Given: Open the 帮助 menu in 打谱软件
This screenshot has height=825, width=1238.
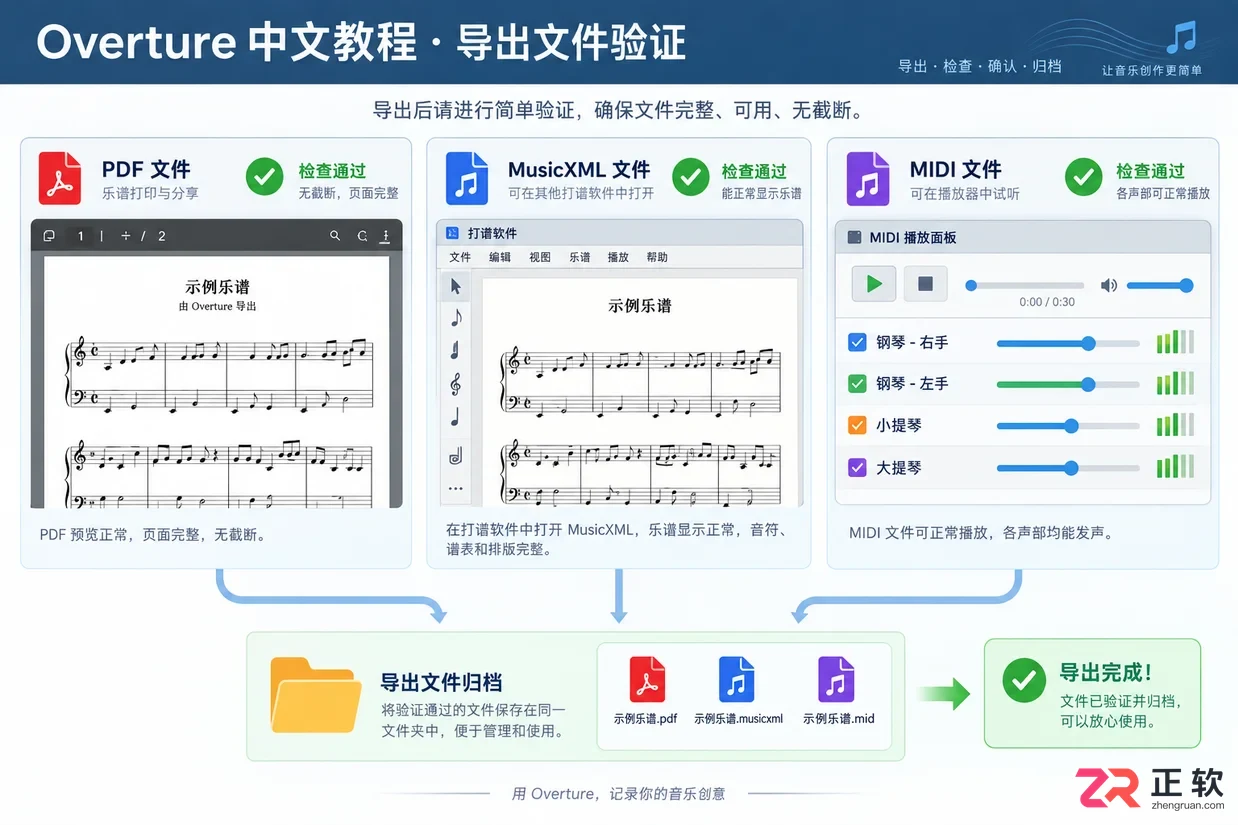Looking at the screenshot, I should point(657,257).
